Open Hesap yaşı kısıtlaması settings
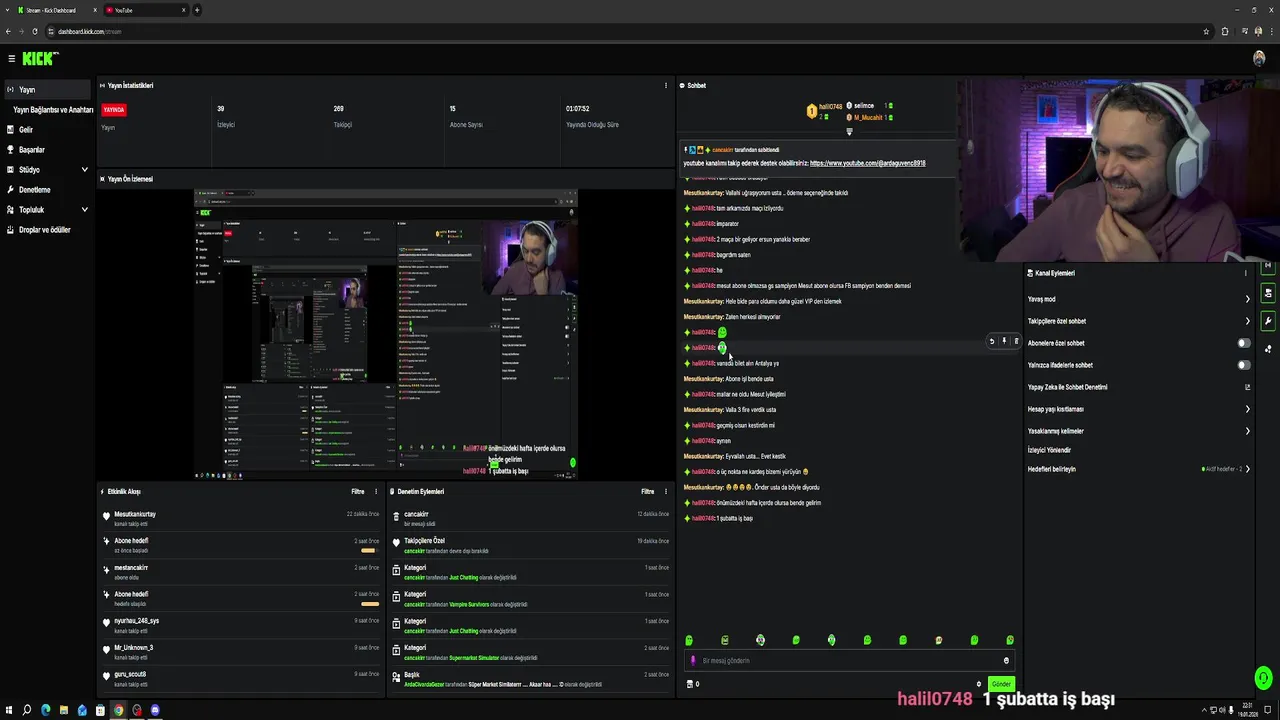 pyautogui.click(x=1138, y=409)
